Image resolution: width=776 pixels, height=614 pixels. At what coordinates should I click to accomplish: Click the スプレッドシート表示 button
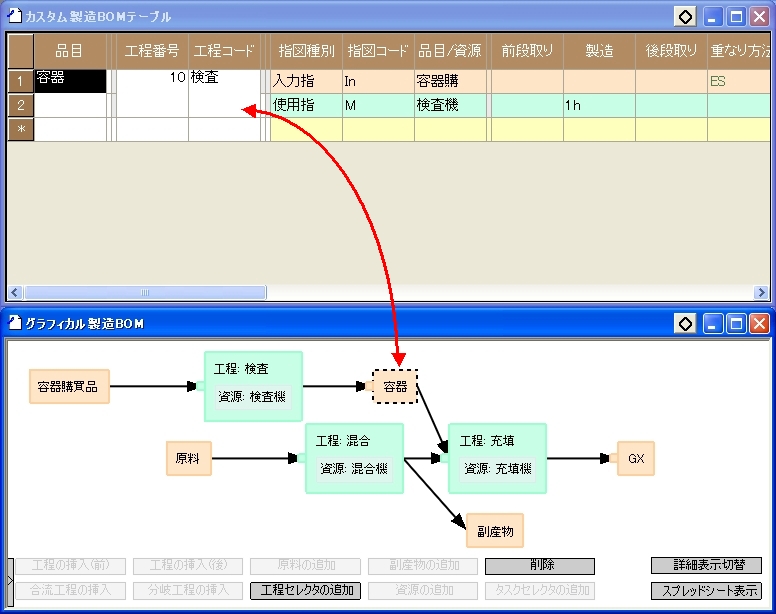pyautogui.click(x=706, y=590)
